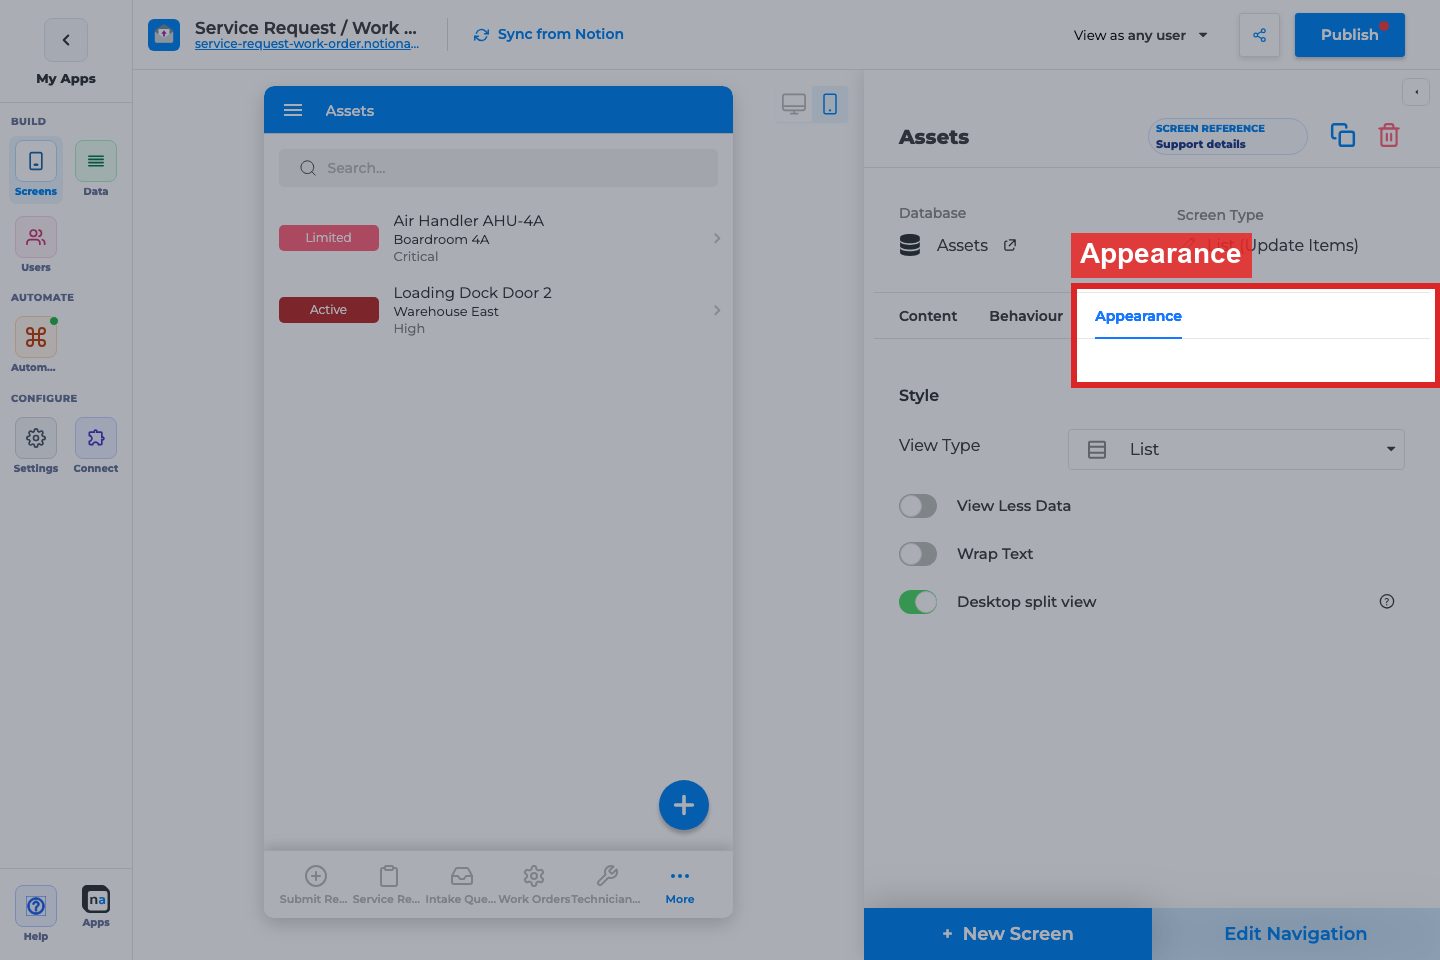The width and height of the screenshot is (1440, 960).
Task: Click the floating add item button
Action: pos(684,805)
